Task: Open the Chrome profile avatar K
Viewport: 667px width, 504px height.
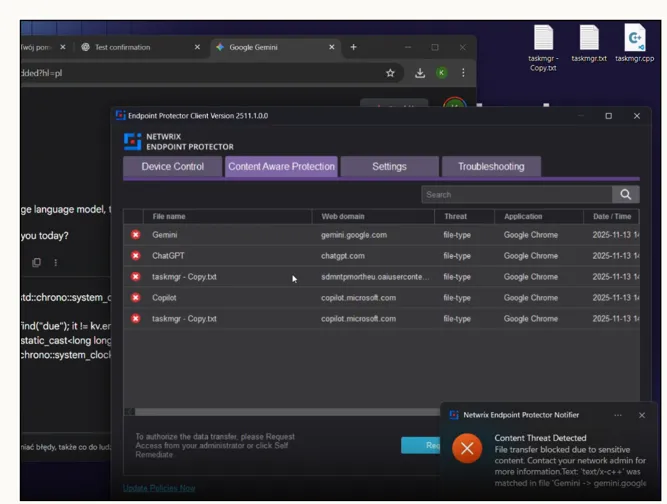Action: (442, 73)
